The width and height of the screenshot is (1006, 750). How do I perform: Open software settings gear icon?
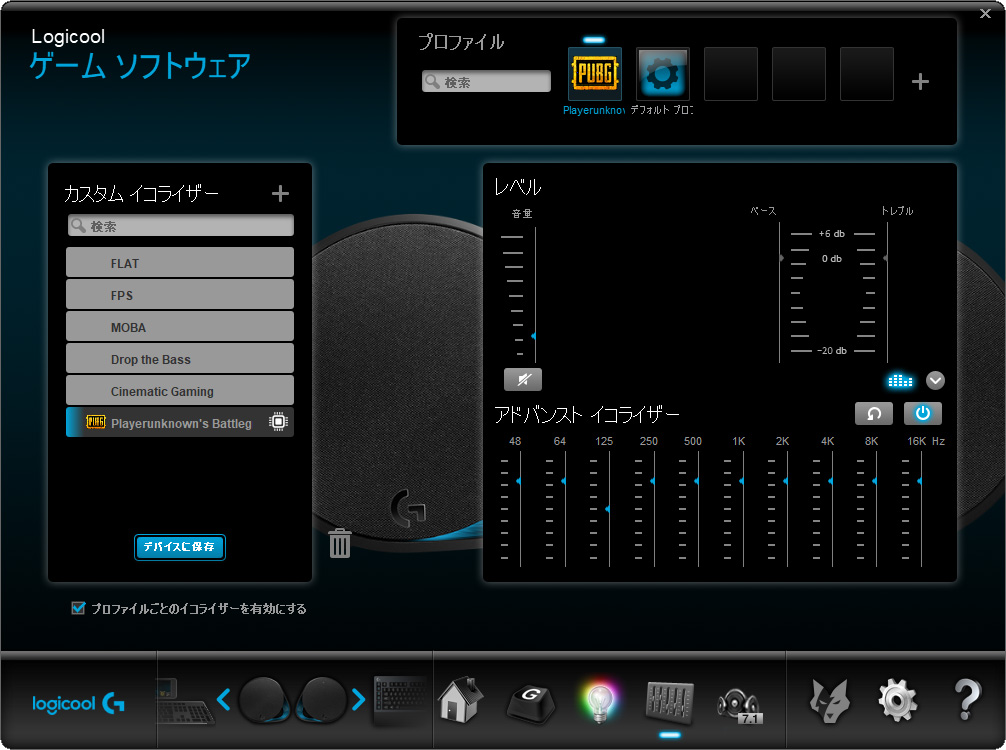[898, 701]
